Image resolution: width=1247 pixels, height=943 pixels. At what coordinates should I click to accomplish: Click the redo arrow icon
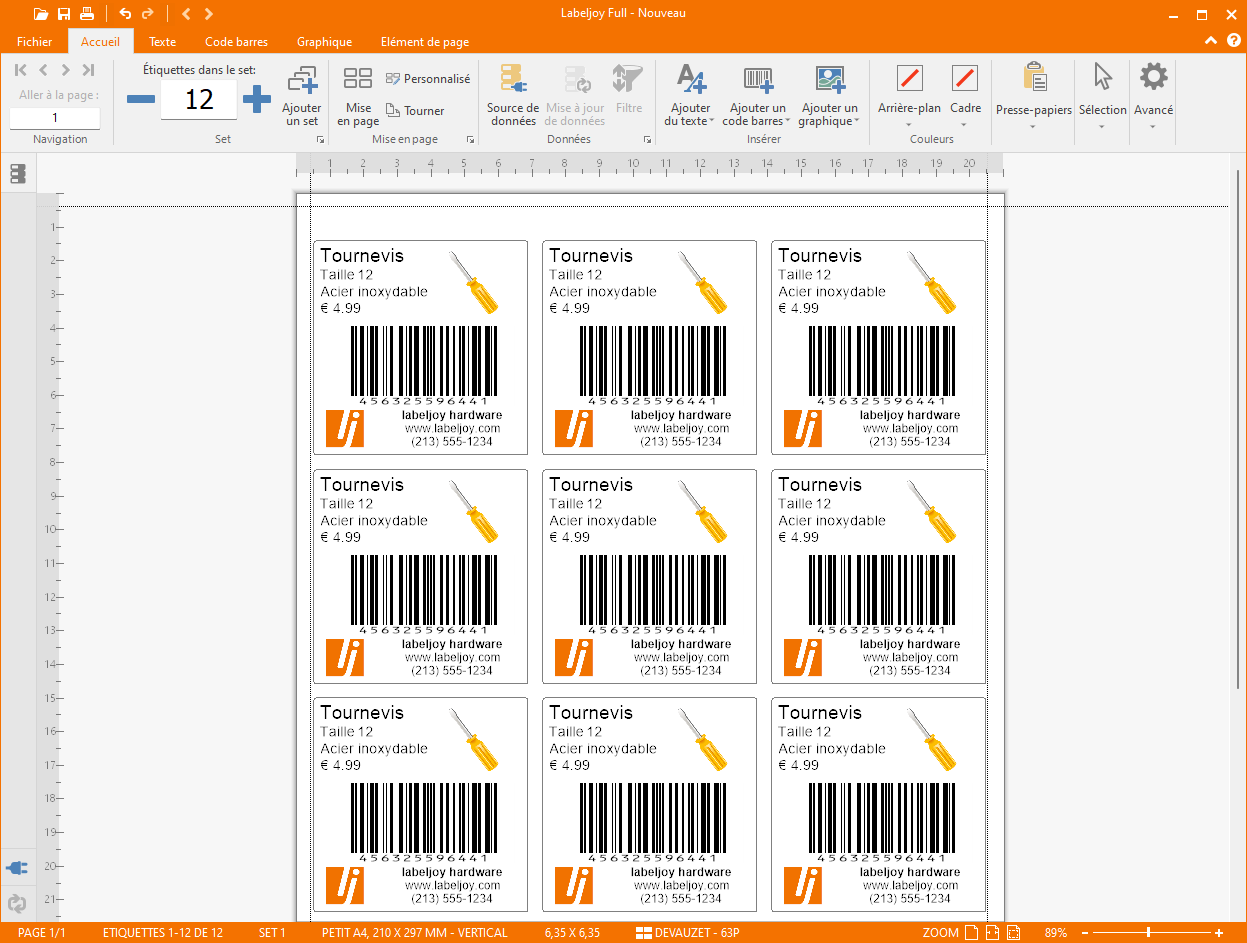point(148,14)
